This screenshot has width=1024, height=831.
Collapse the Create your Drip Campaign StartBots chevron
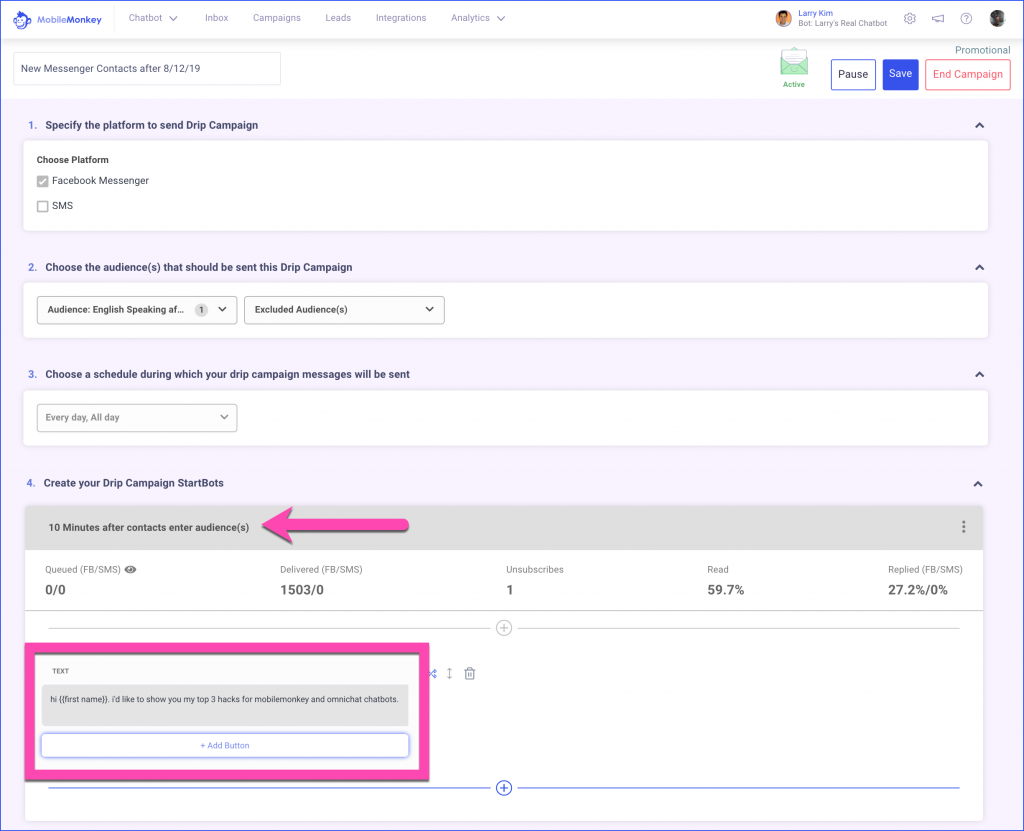click(978, 484)
